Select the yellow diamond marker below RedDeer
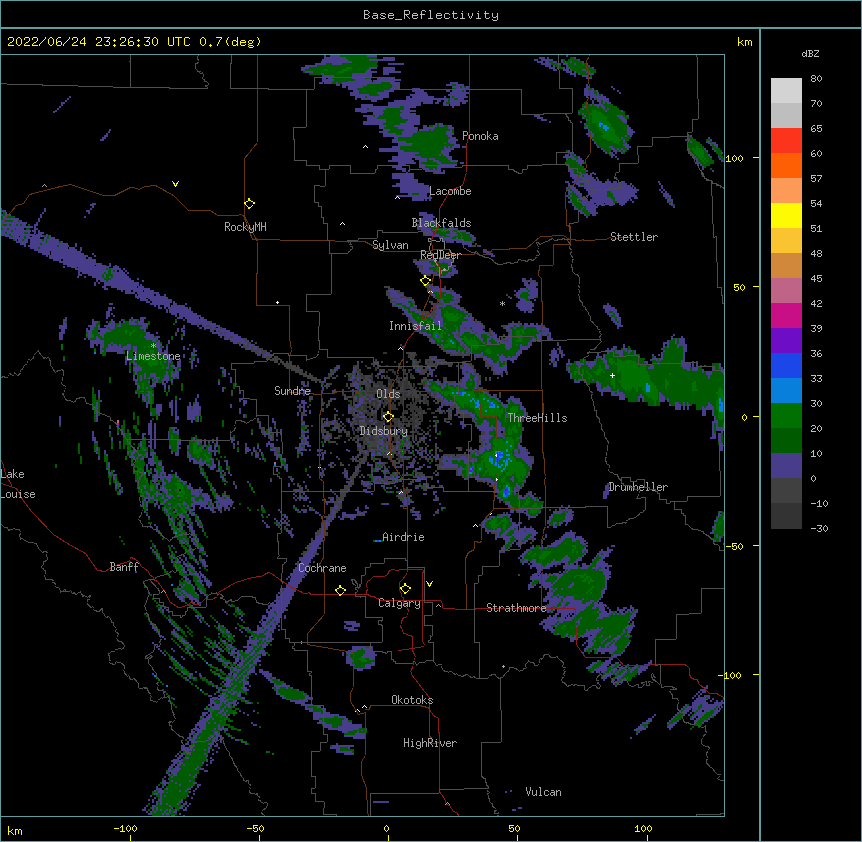 (x=426, y=281)
